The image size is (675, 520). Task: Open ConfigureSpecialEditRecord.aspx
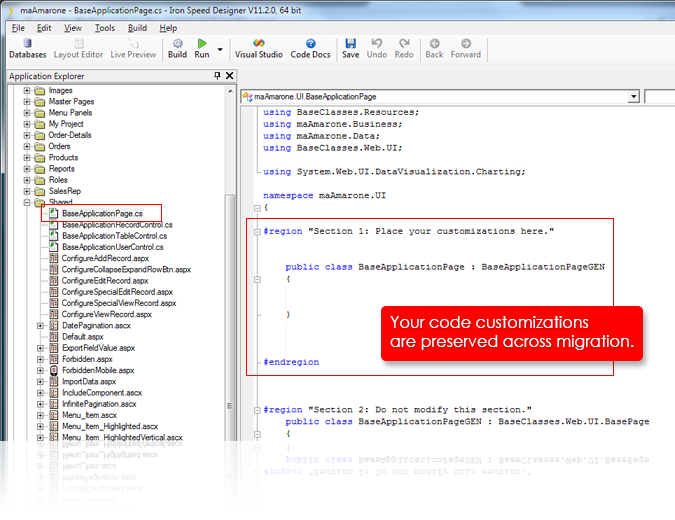click(x=117, y=292)
